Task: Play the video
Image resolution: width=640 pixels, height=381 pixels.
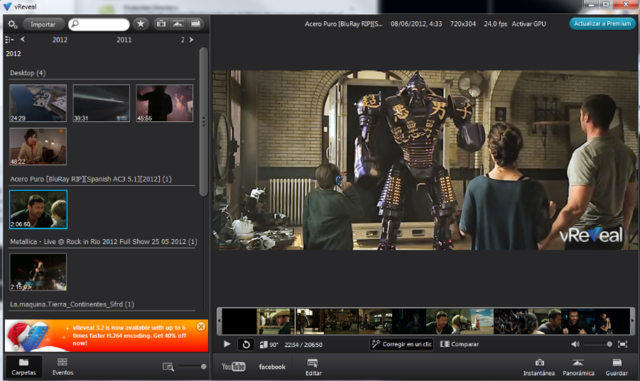Action: pos(227,344)
